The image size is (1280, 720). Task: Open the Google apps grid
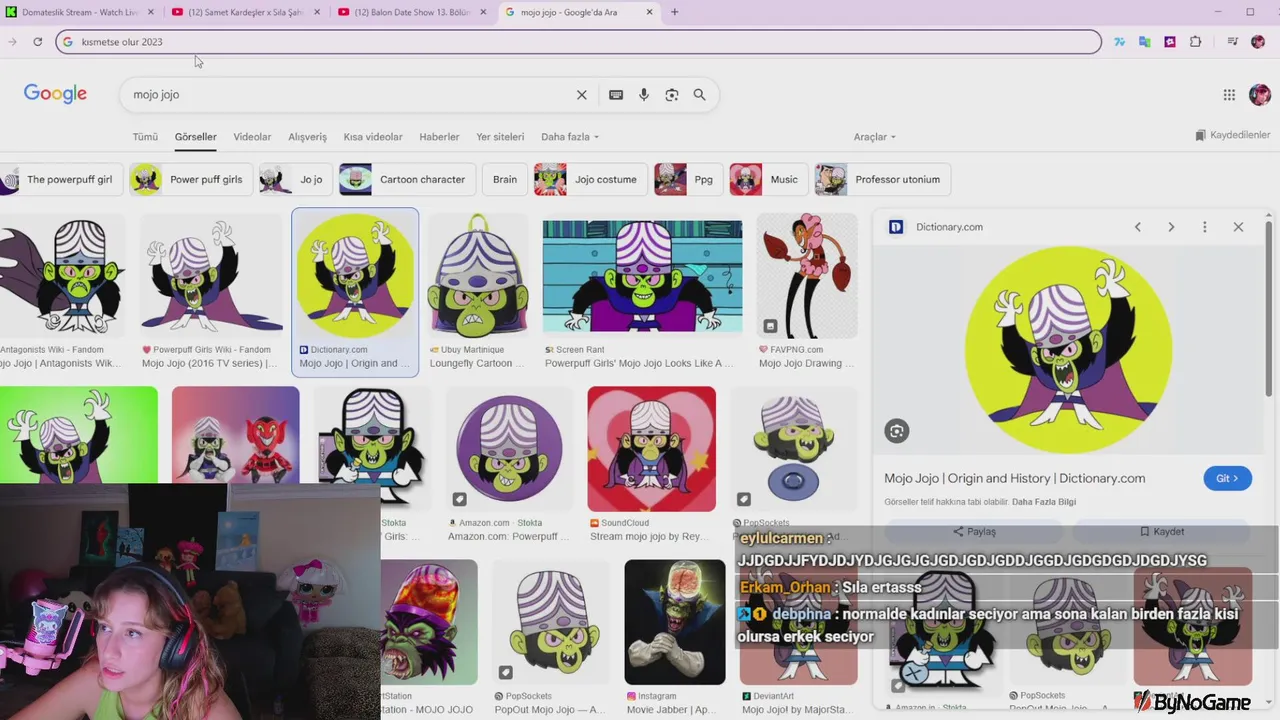tap(1229, 94)
